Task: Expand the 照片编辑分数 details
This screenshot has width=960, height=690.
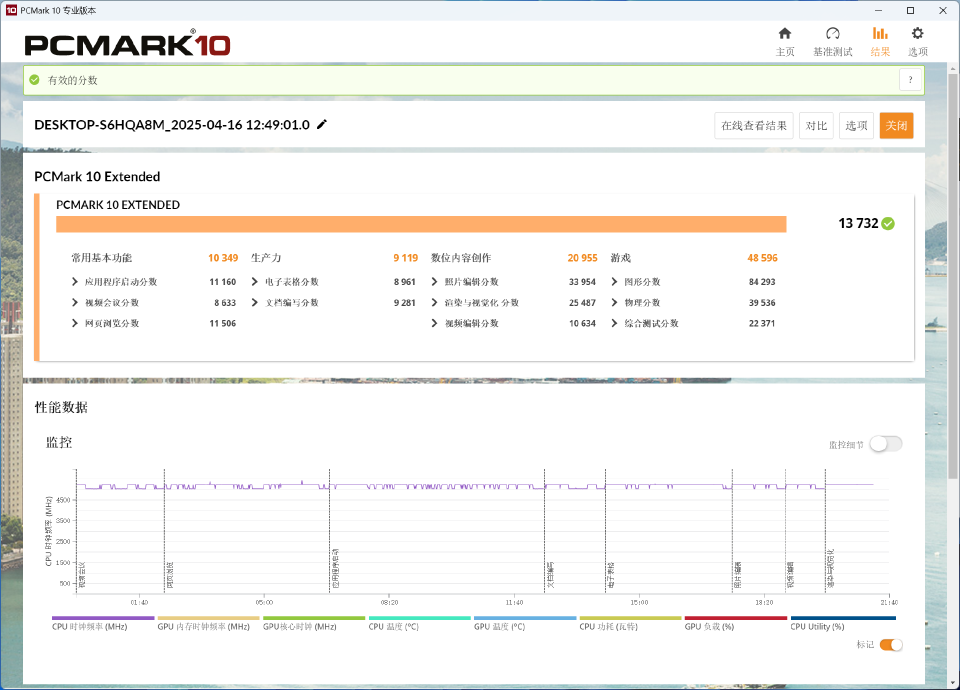Action: (435, 282)
